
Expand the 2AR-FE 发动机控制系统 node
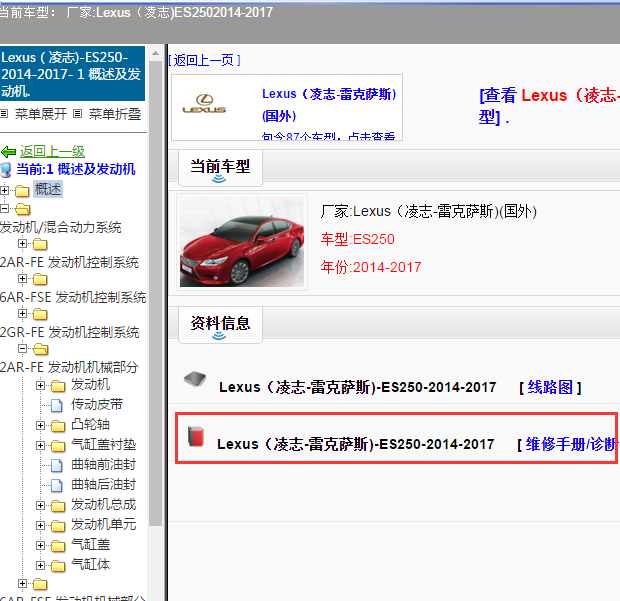[23, 244]
